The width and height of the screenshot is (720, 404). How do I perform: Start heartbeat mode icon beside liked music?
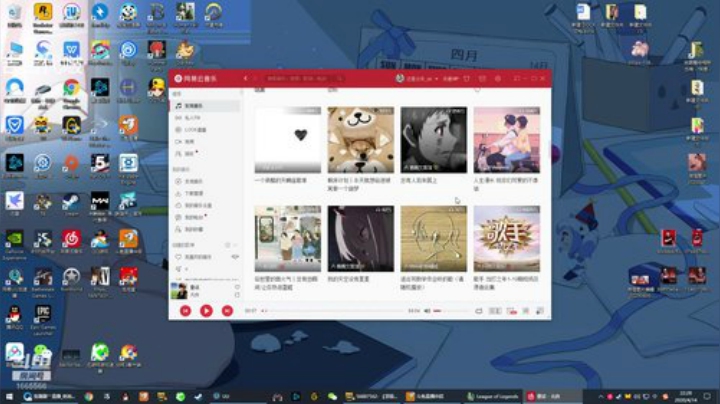[235, 257]
